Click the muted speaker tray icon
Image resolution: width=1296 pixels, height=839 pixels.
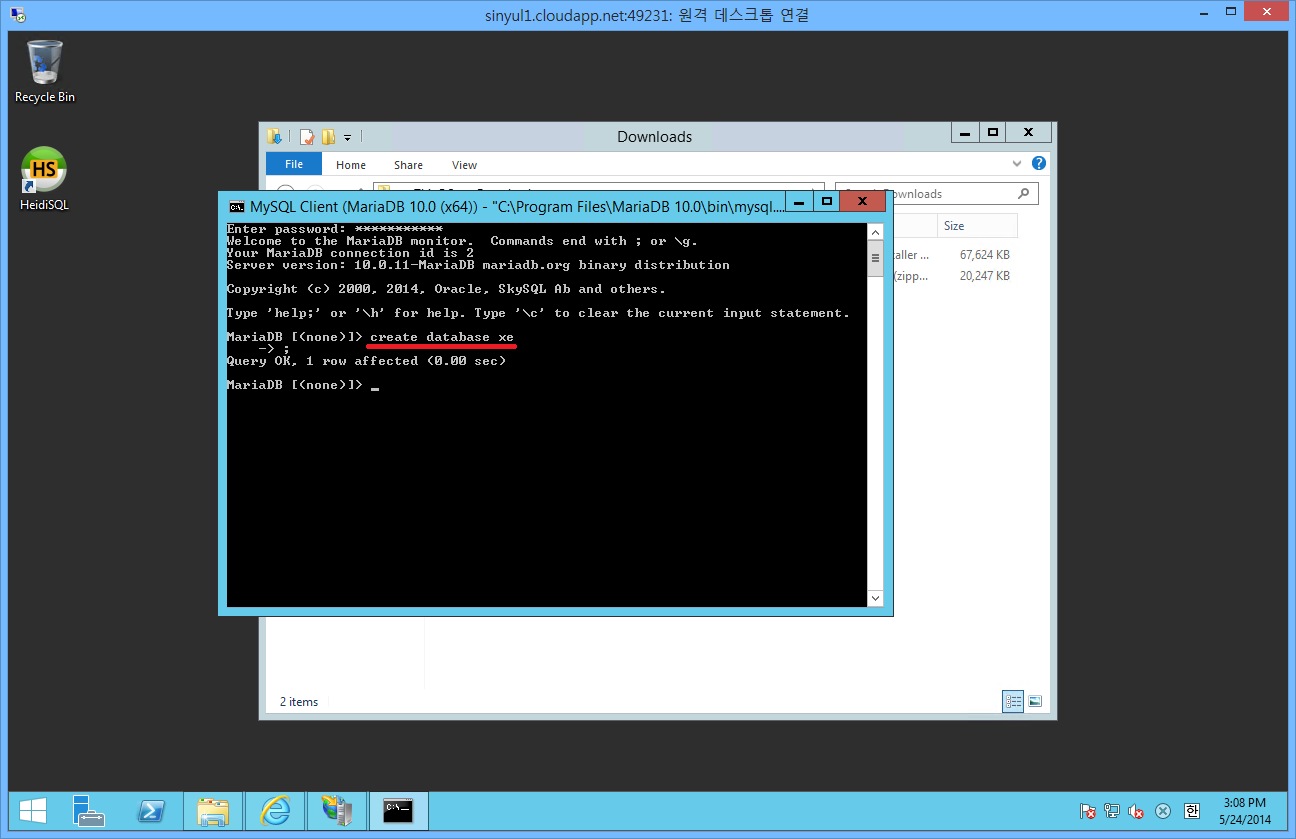coord(1137,811)
